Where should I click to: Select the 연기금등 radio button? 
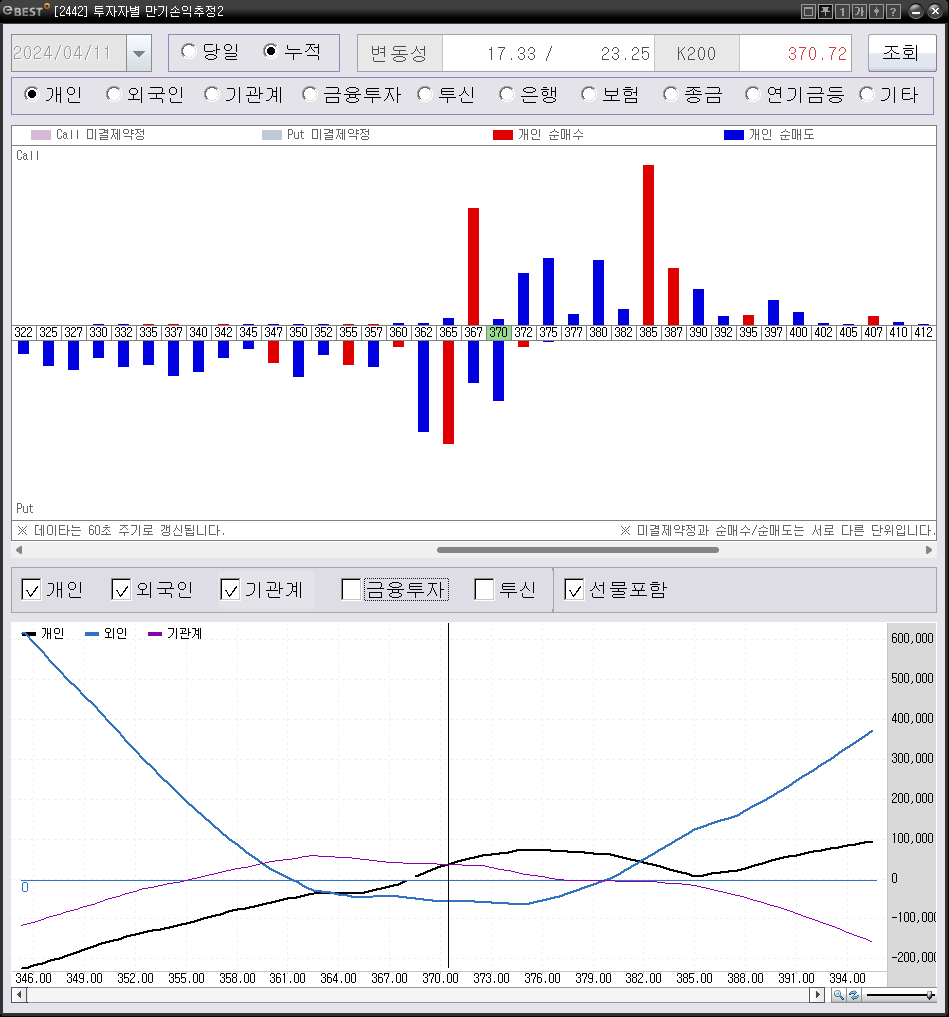tap(752, 95)
